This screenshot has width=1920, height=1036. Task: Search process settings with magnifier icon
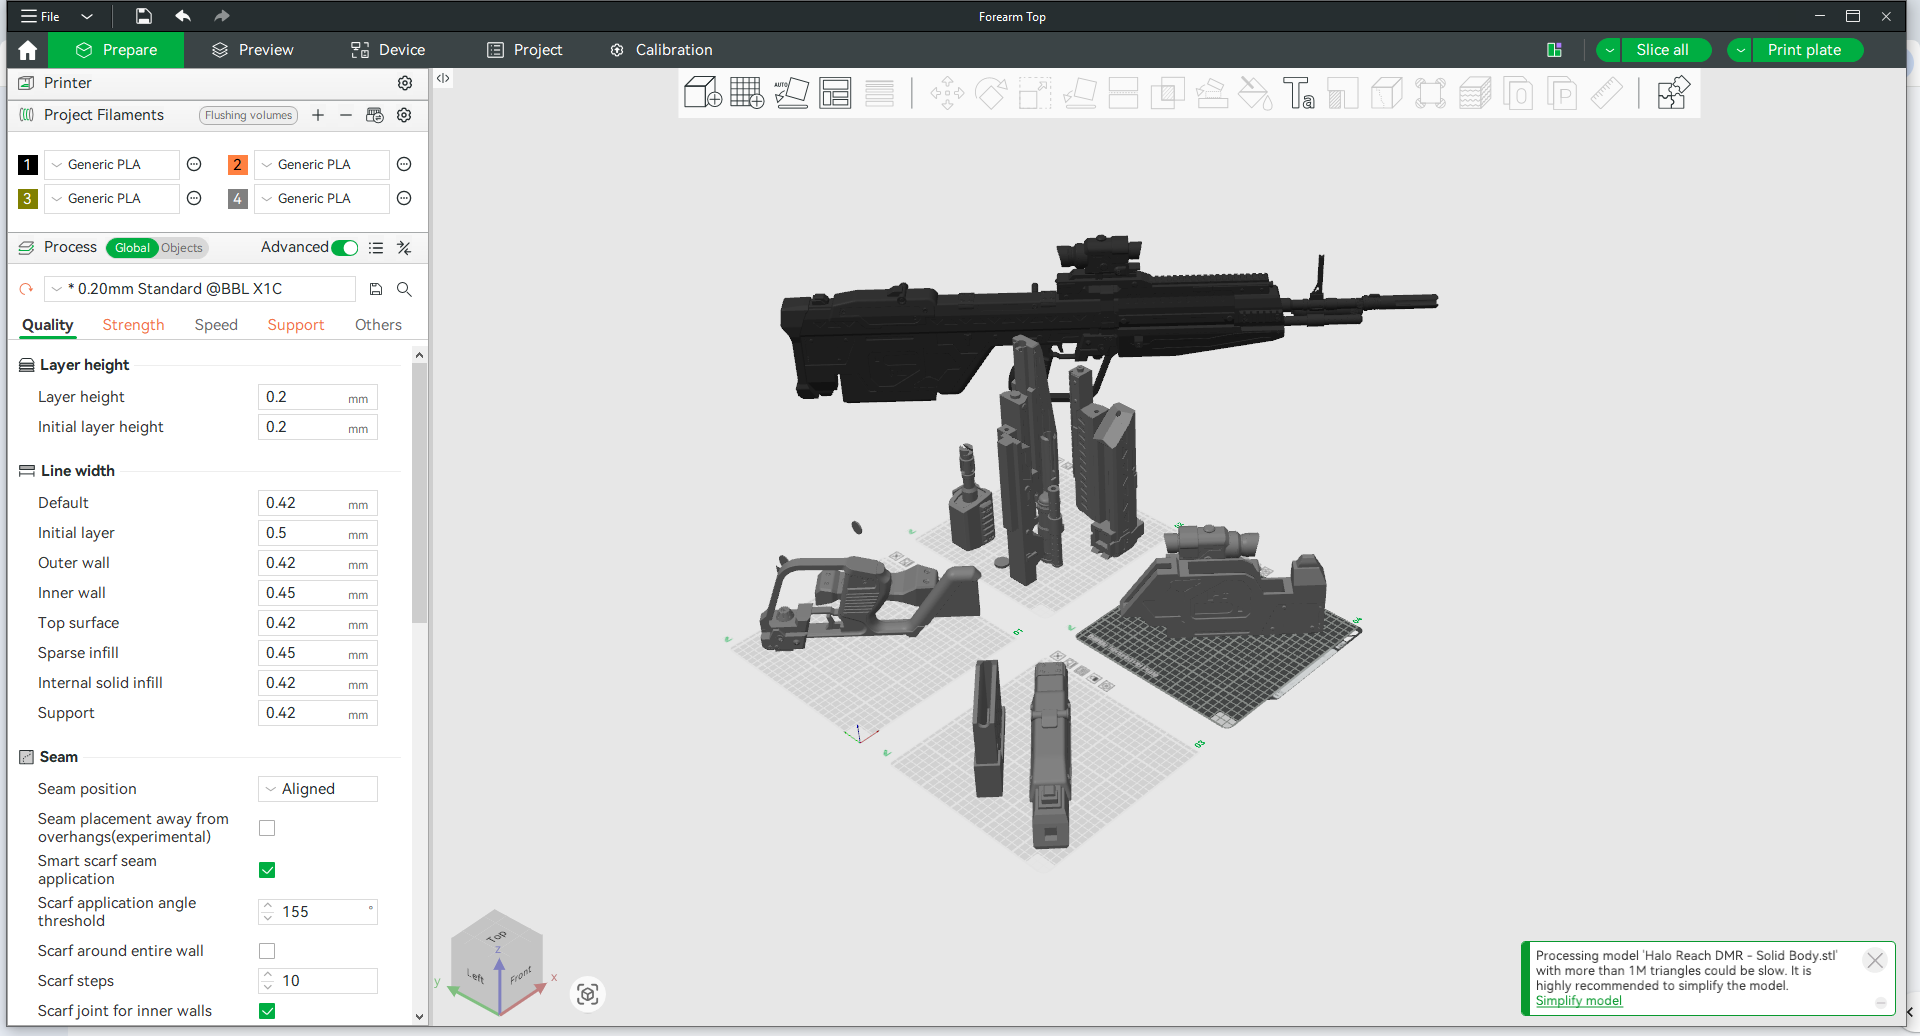404,289
